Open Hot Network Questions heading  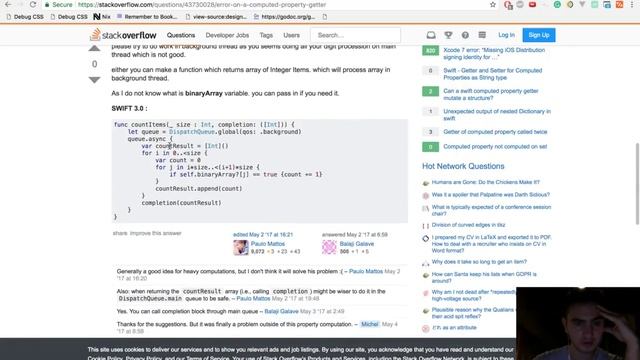[x=463, y=166]
